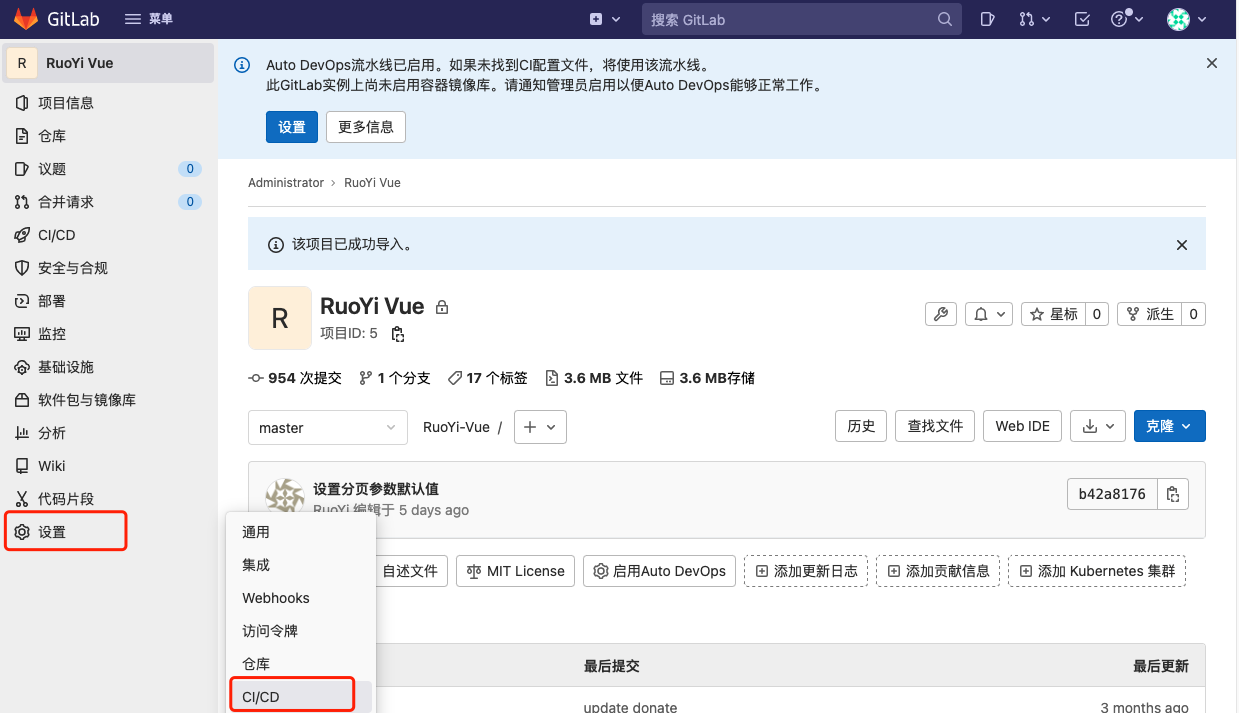This screenshot has height=713, width=1239.
Task: Open 仓库 in the sidebar
Action: [108, 136]
